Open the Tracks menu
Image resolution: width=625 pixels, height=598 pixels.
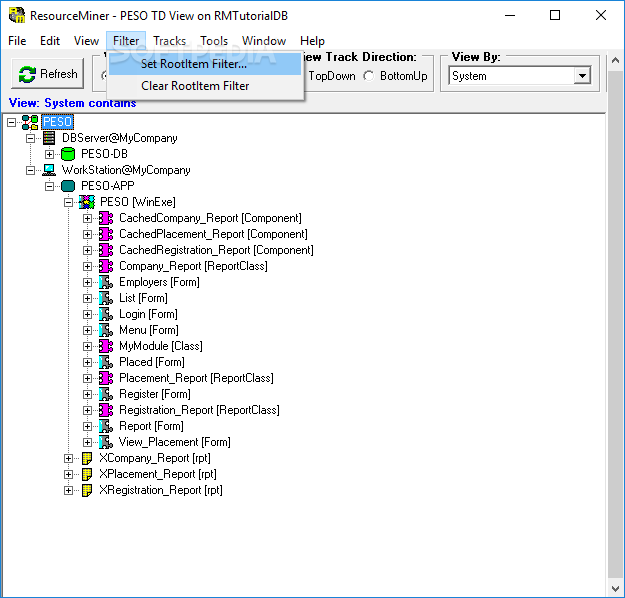pos(169,41)
